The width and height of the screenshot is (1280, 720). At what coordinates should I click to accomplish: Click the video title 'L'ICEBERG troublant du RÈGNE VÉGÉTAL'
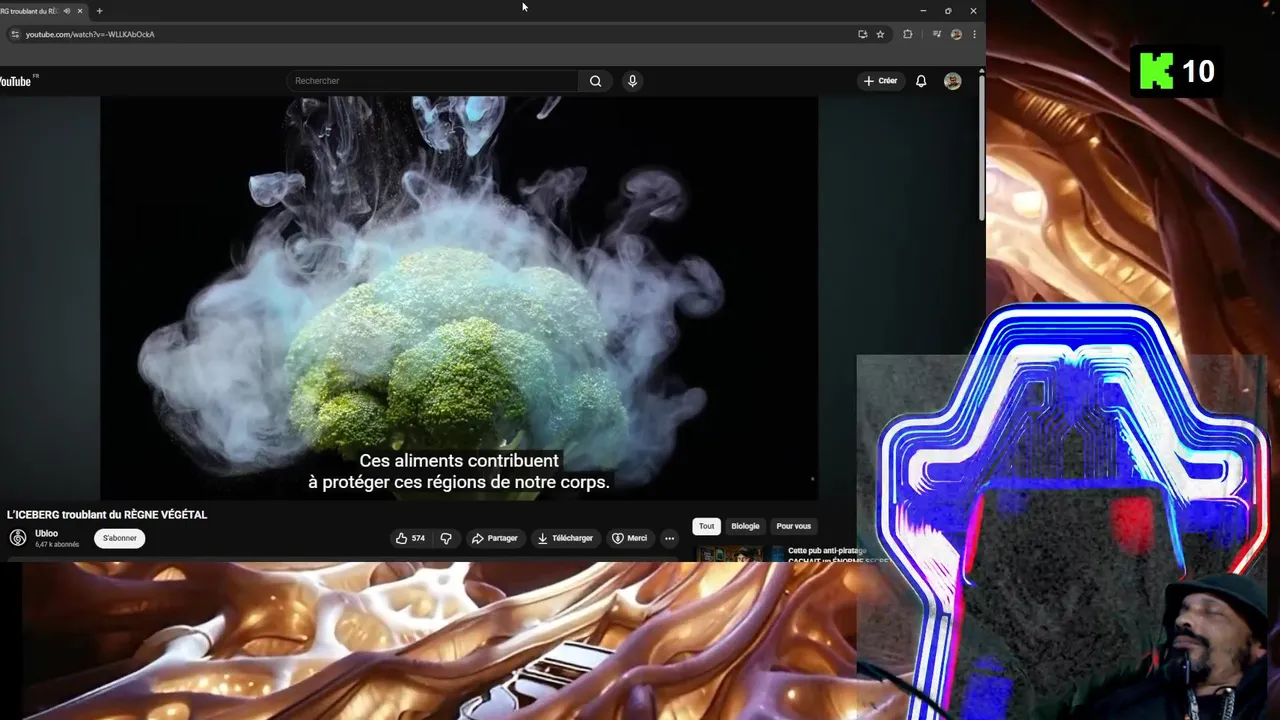tap(107, 515)
